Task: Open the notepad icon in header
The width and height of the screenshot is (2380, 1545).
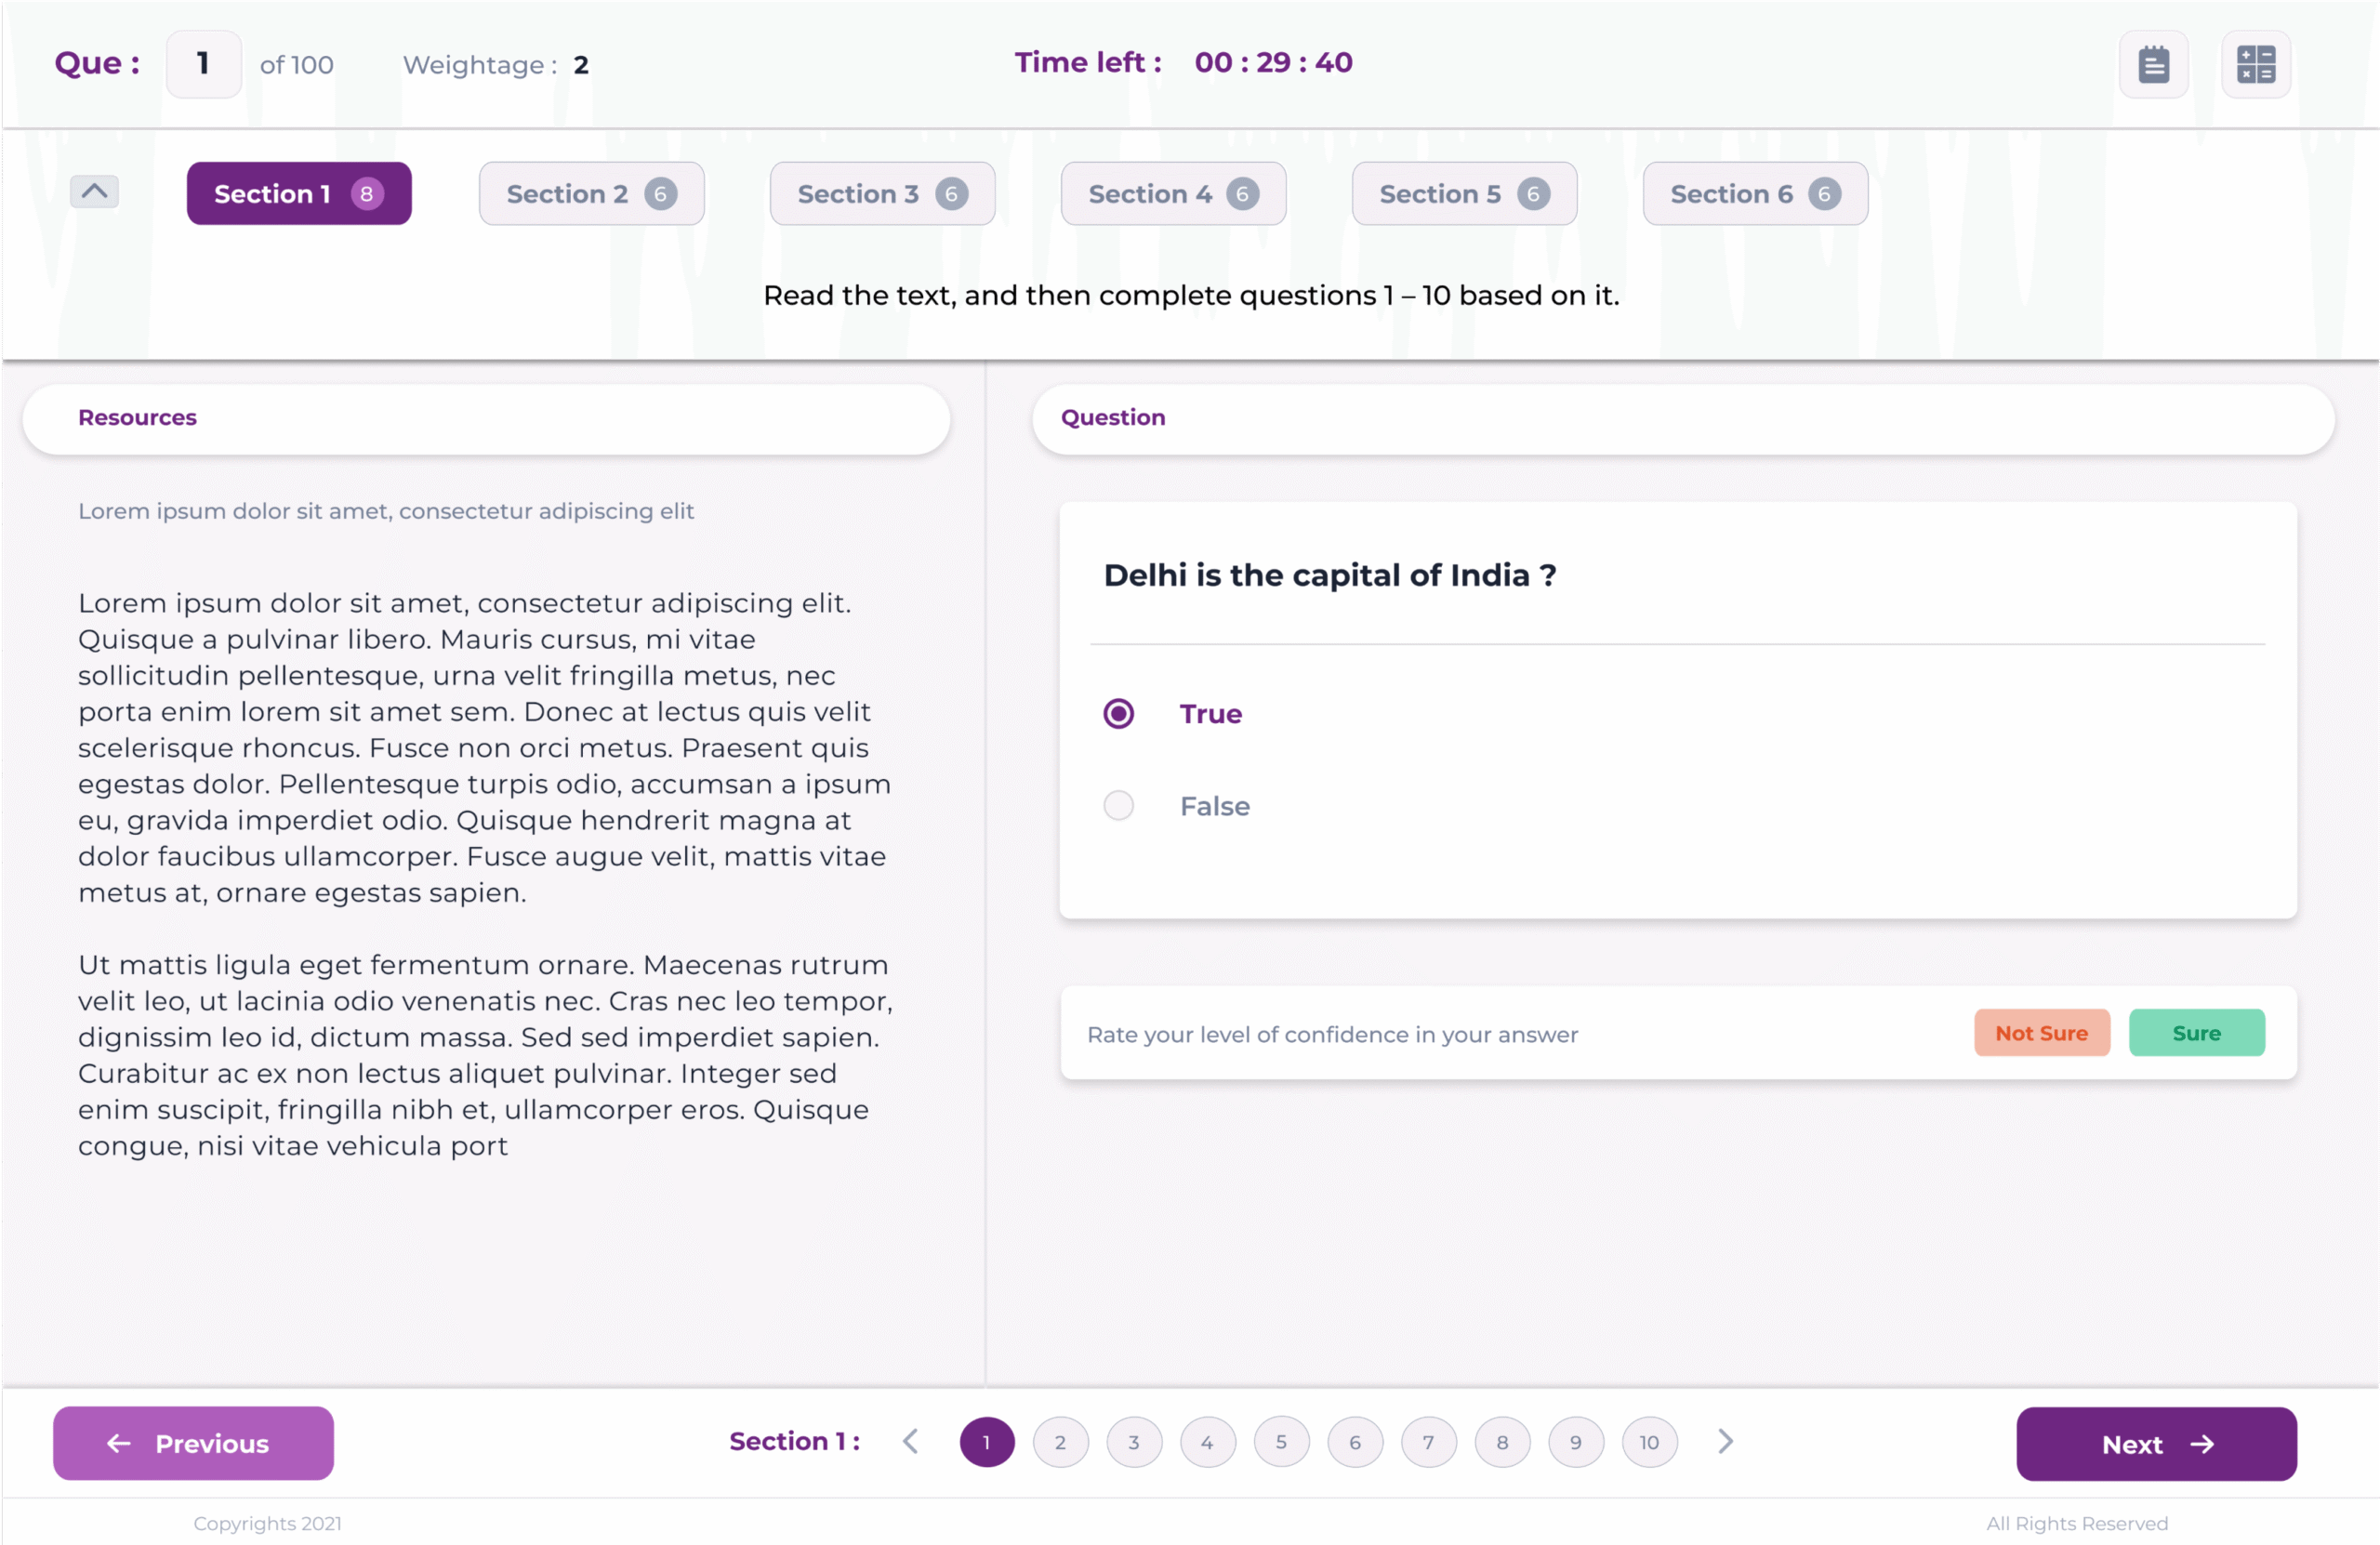Action: [x=2153, y=65]
